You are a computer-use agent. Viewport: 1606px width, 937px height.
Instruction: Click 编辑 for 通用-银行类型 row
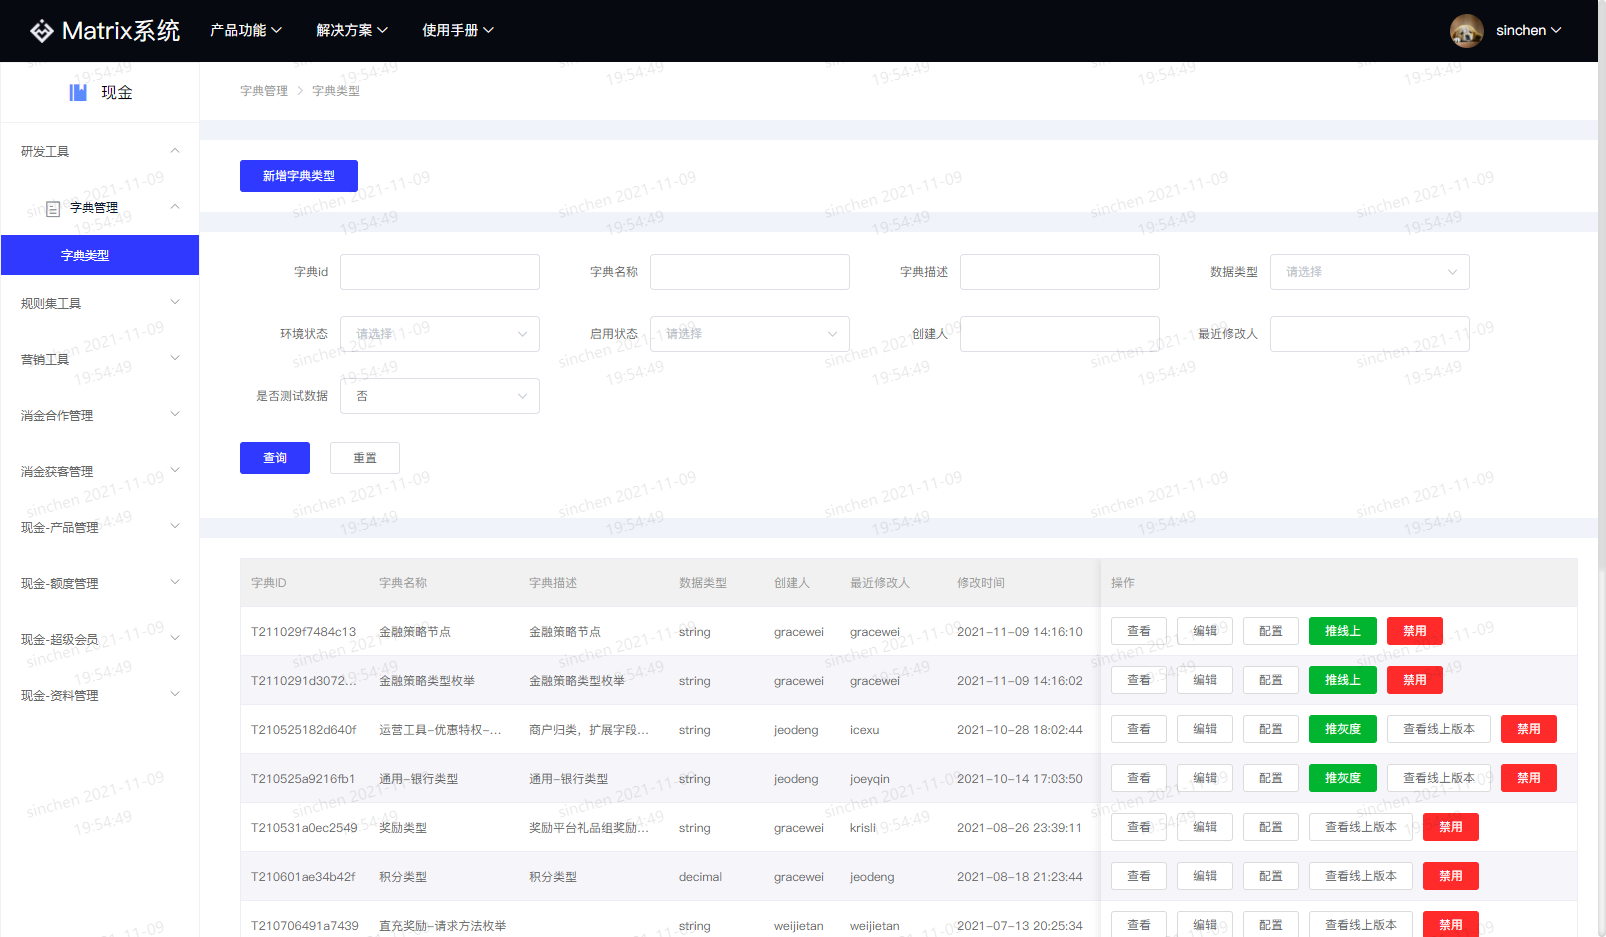tap(1205, 778)
